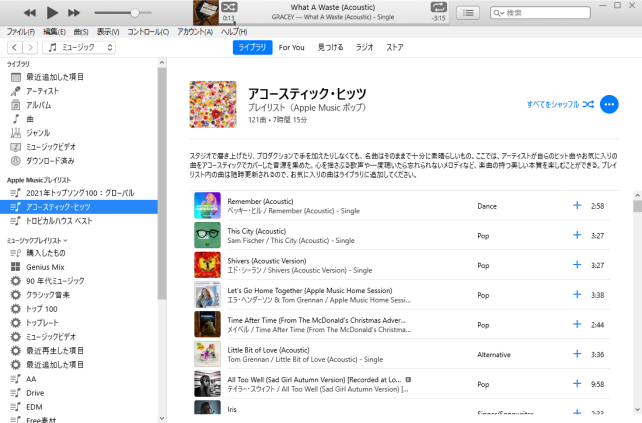The image size is (642, 423).
Task: Select the ライブラリ tab
Action: 252,48
